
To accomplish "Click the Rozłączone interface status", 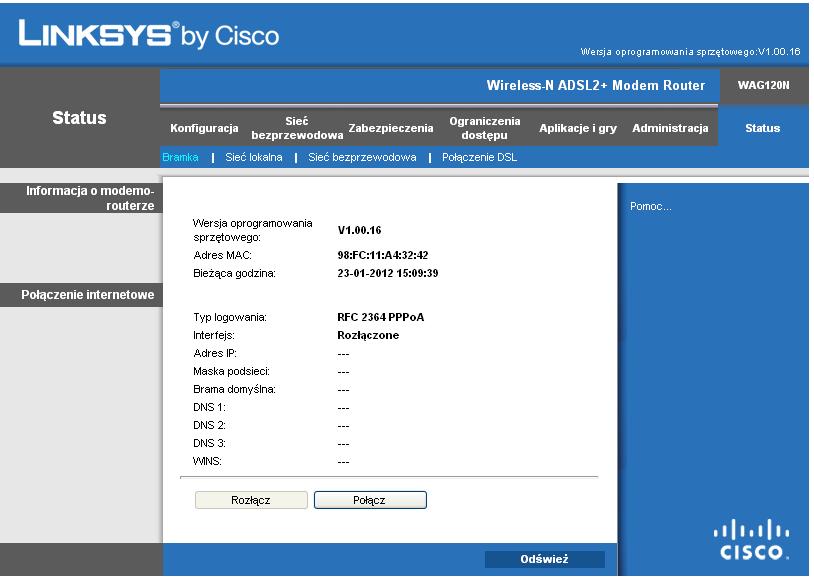I will [x=368, y=335].
